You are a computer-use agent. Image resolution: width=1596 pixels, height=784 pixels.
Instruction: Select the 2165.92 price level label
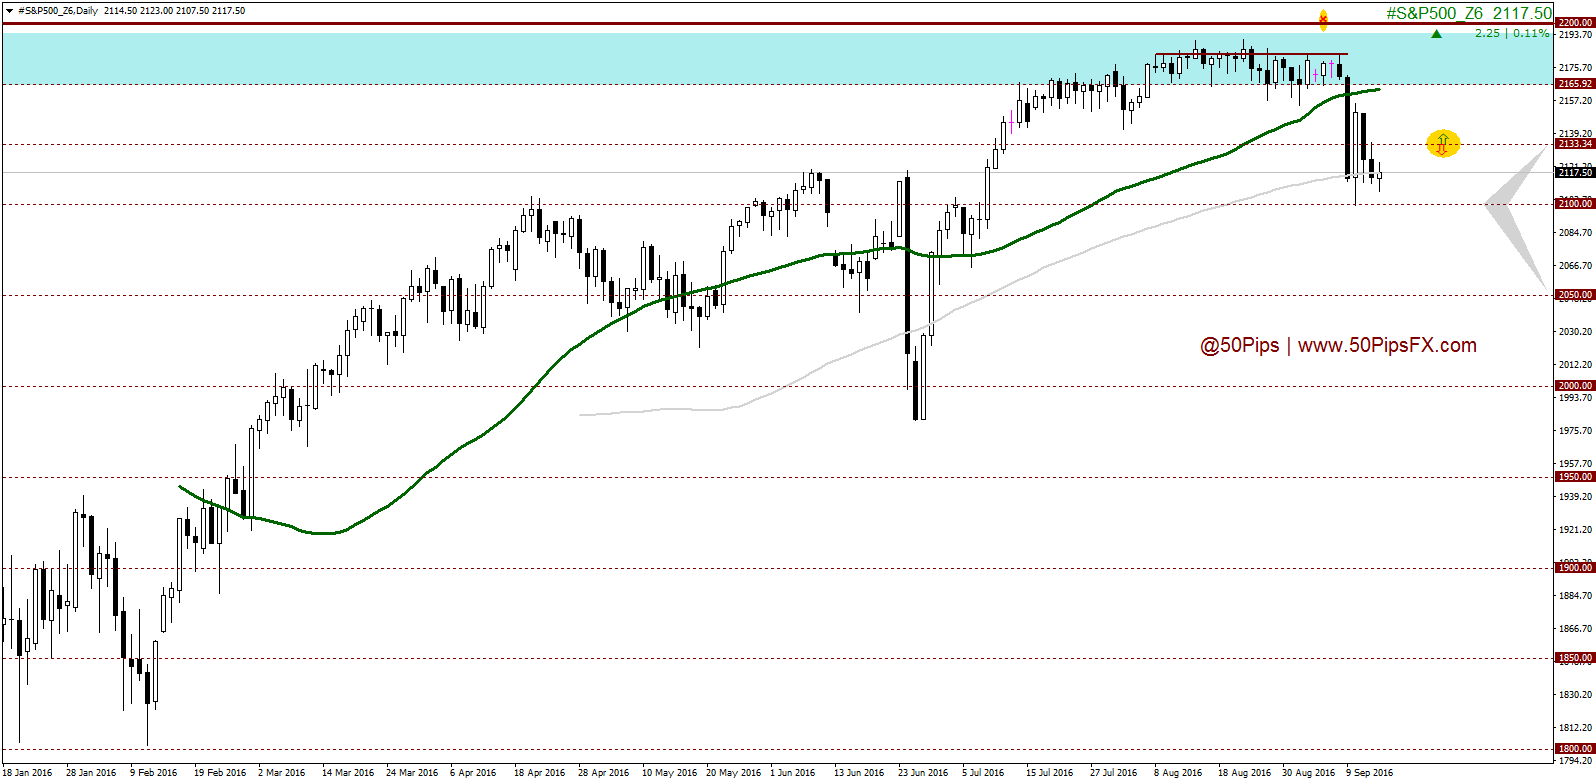click(1574, 84)
